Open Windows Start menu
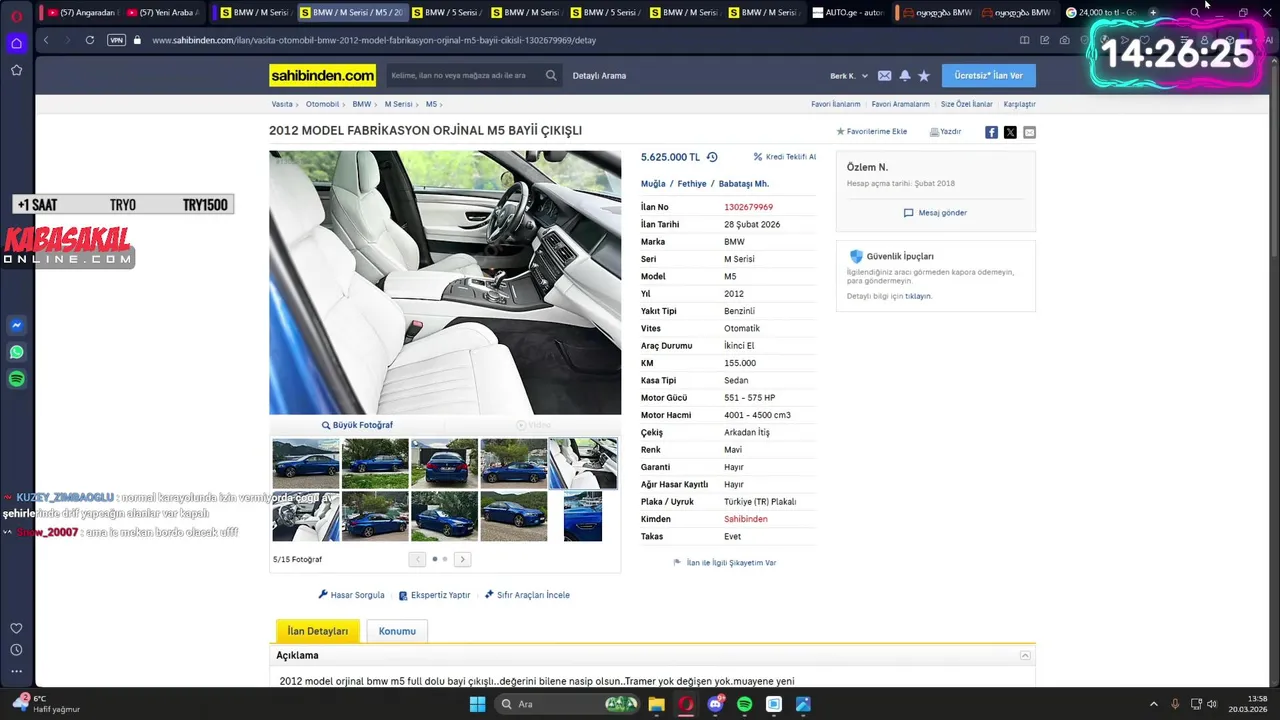1280x720 pixels. click(x=477, y=704)
